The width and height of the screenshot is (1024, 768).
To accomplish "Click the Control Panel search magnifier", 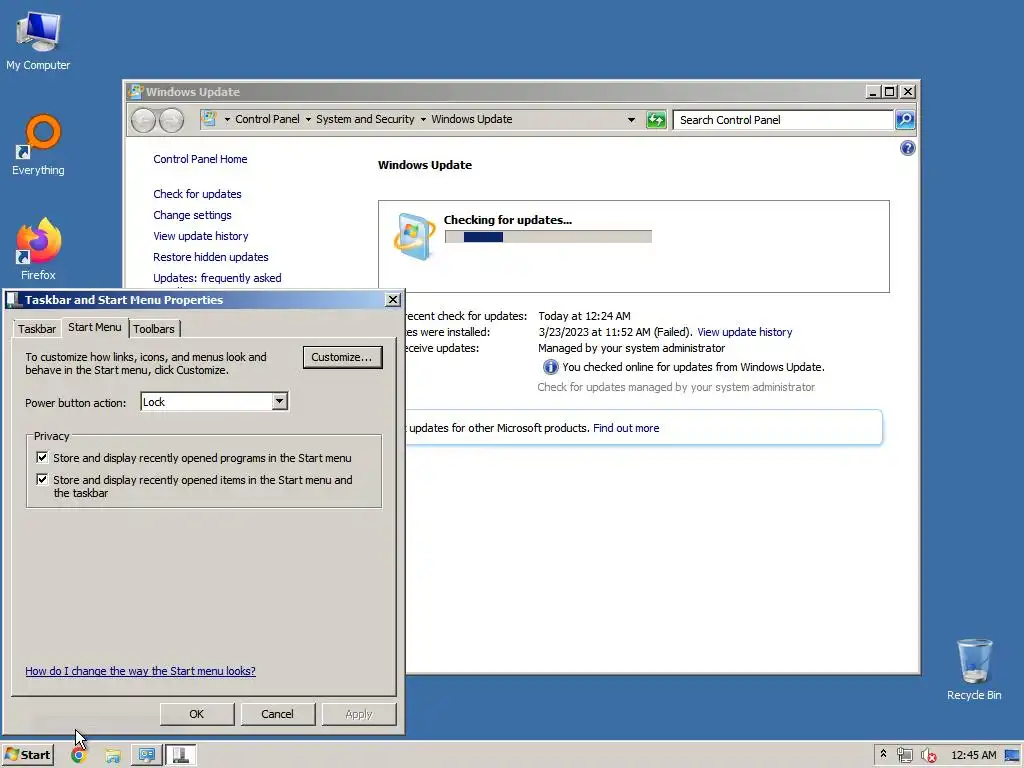I will coord(905,120).
